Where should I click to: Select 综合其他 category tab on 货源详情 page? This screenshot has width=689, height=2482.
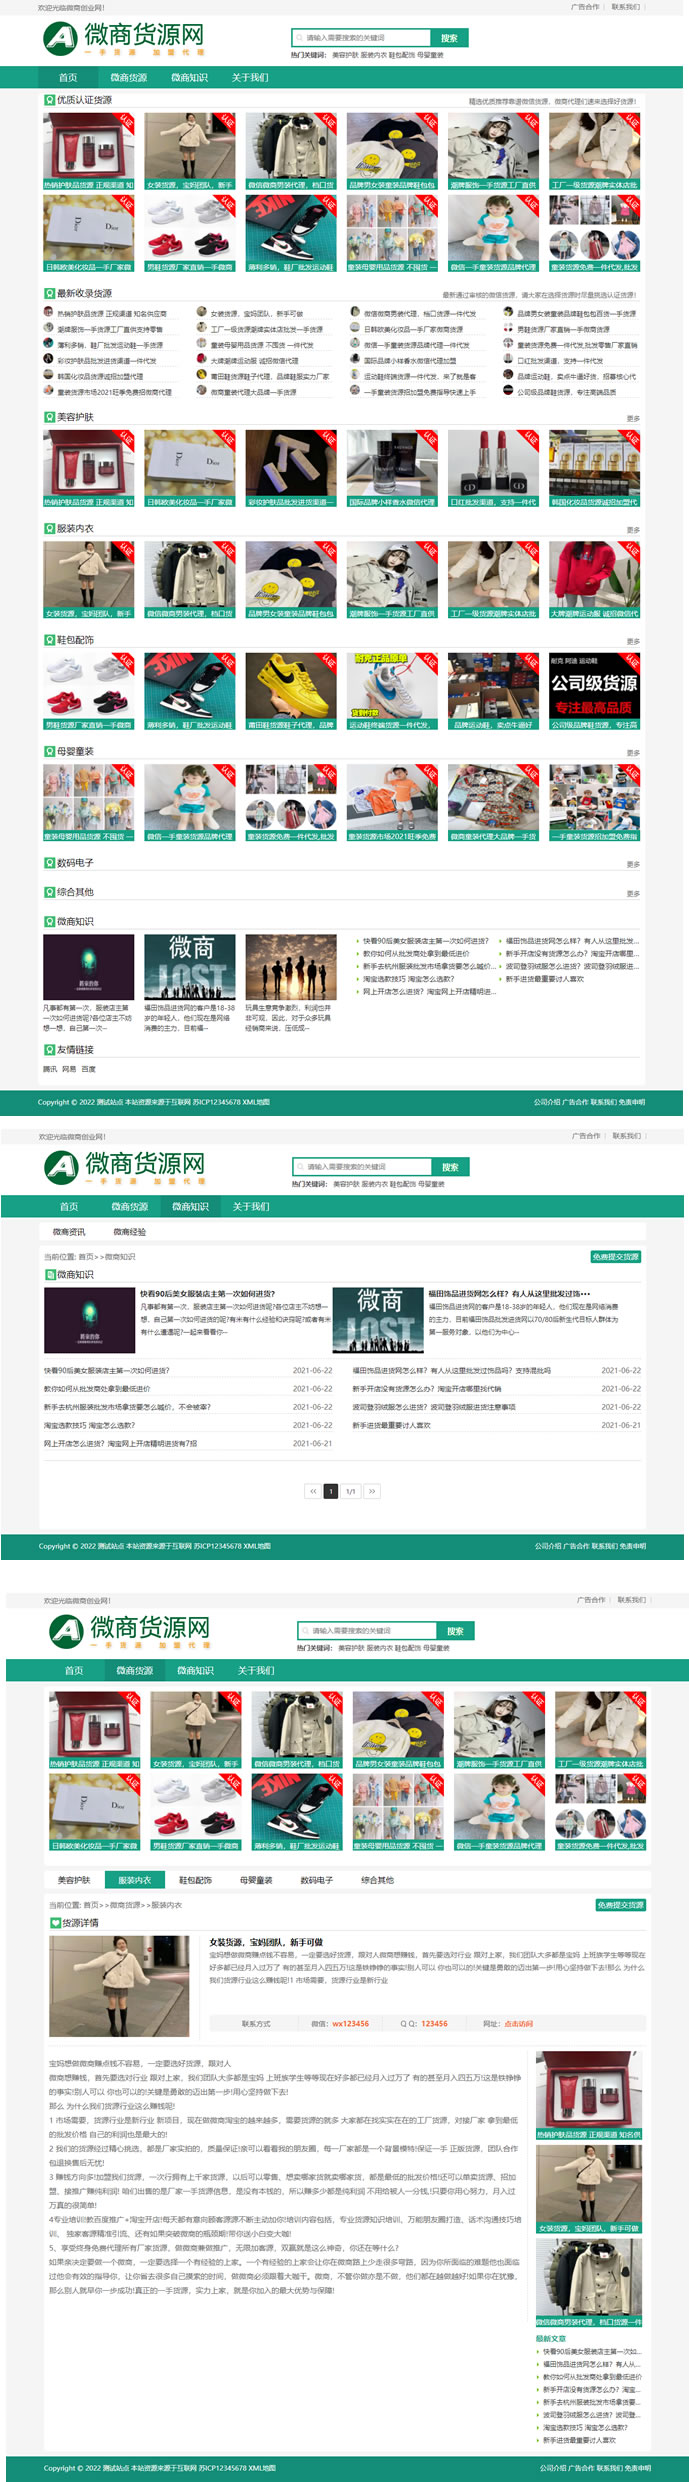tap(377, 1880)
